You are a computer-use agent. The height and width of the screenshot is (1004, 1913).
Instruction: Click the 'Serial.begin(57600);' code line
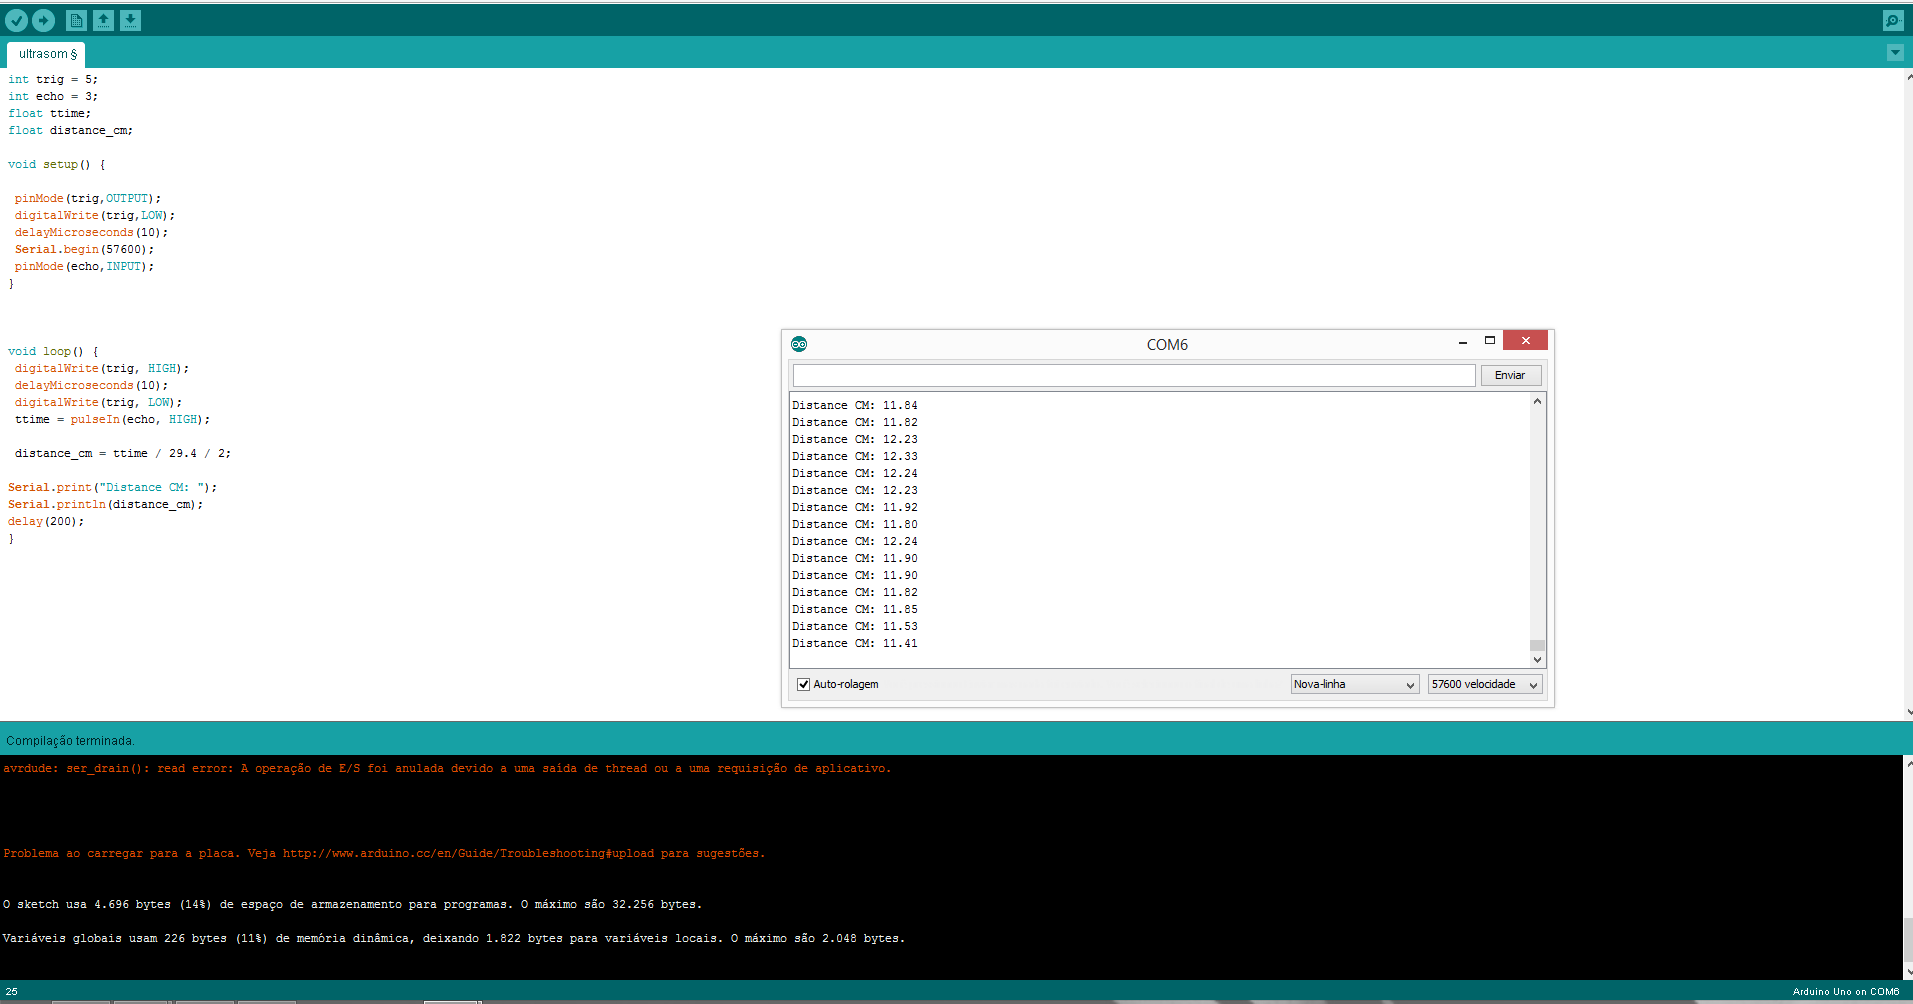(x=85, y=250)
